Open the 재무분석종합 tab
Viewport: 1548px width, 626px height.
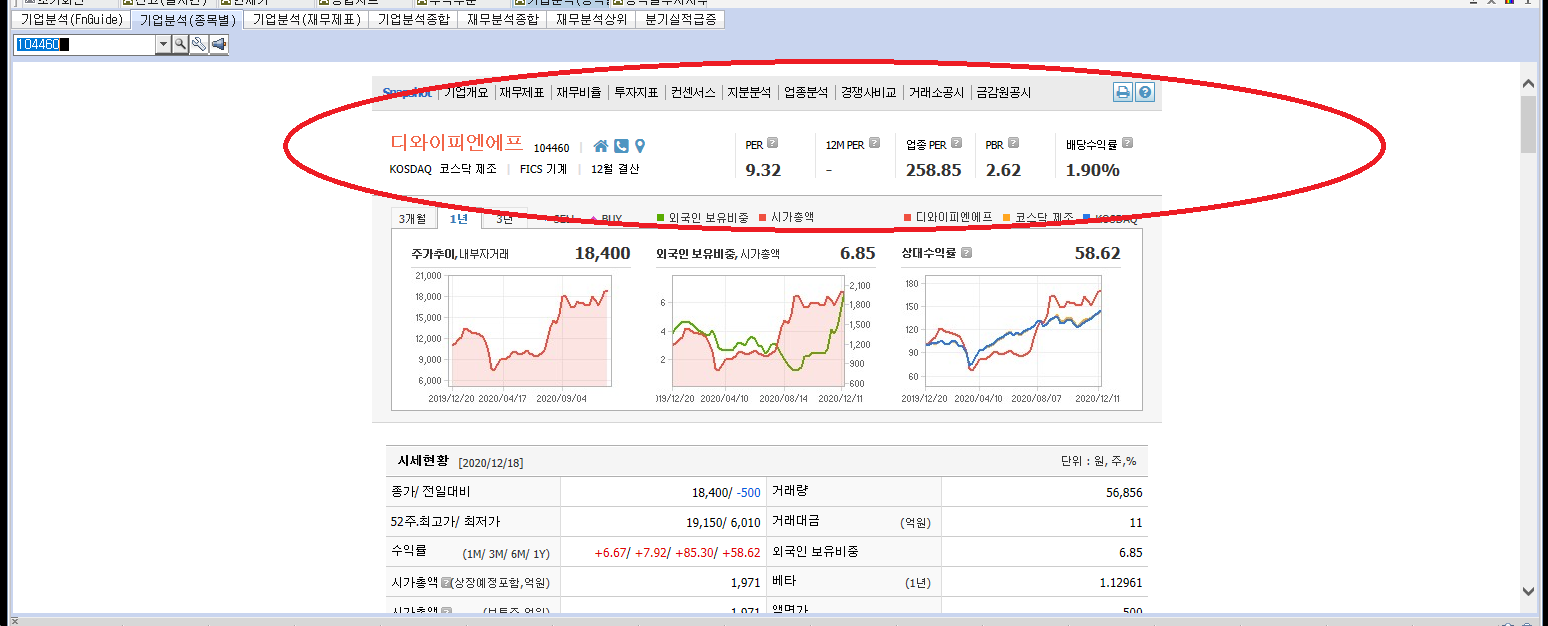click(x=502, y=19)
